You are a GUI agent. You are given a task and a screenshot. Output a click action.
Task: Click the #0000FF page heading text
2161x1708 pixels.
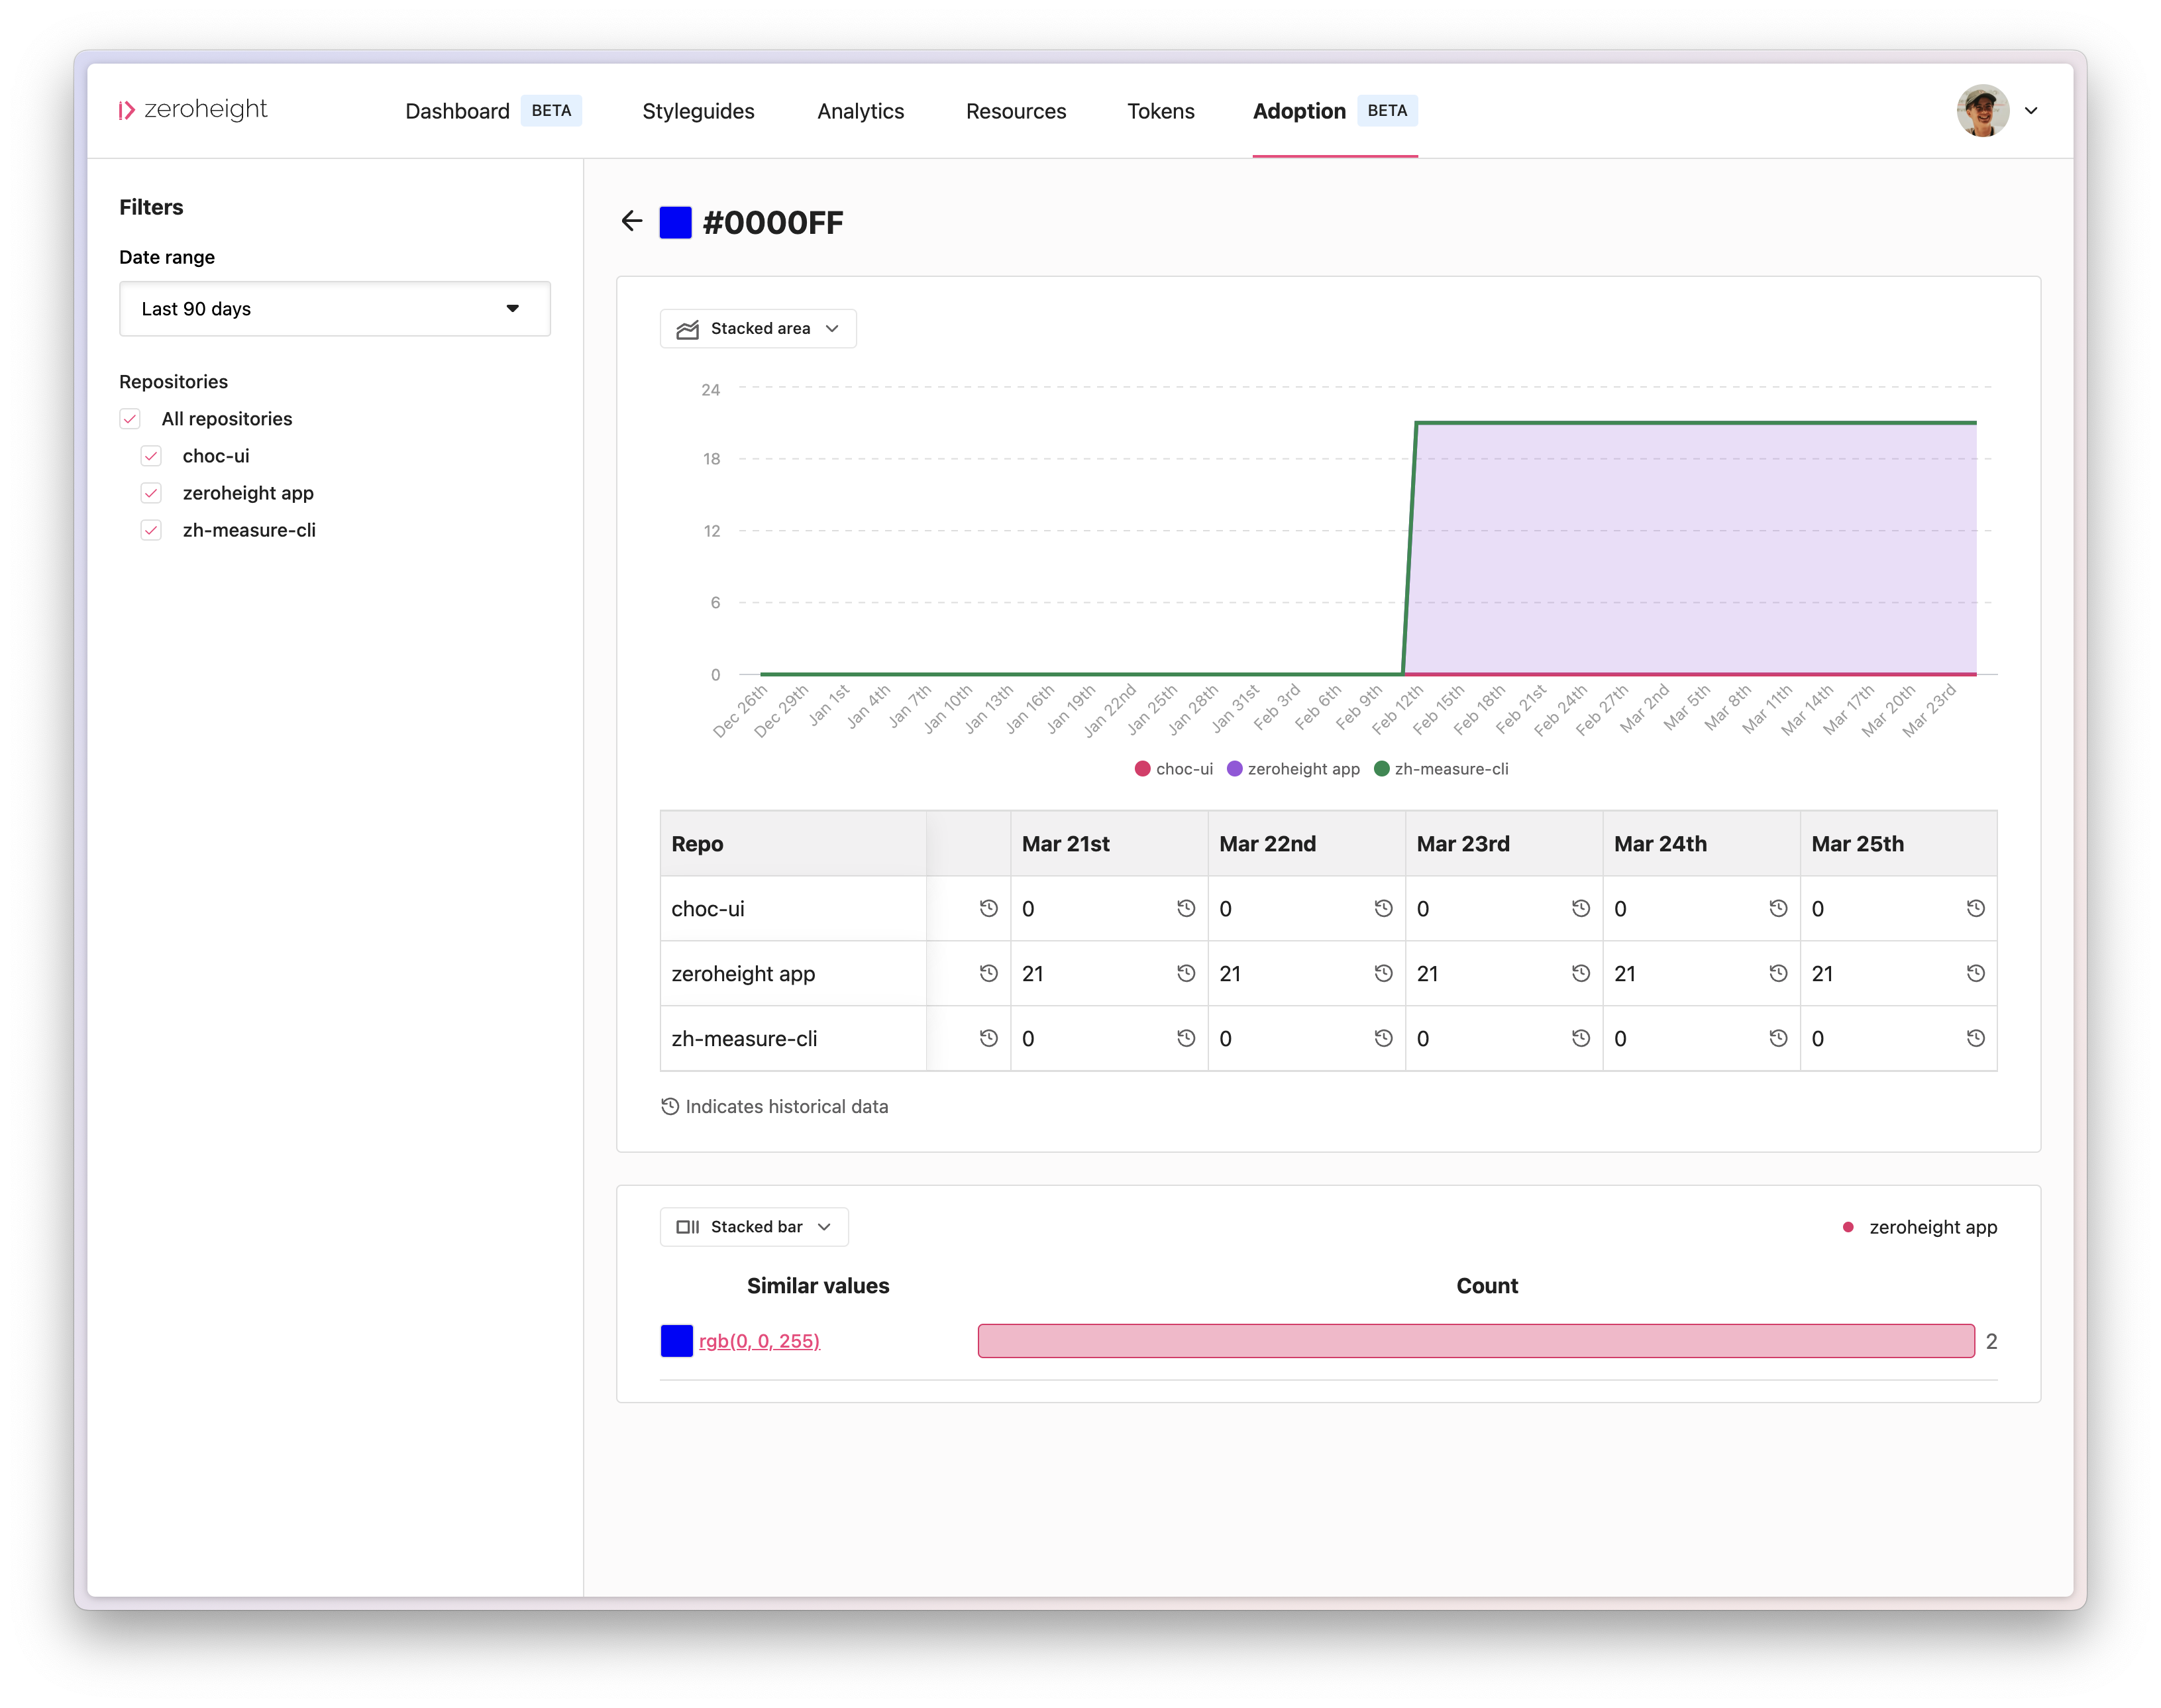773,222
